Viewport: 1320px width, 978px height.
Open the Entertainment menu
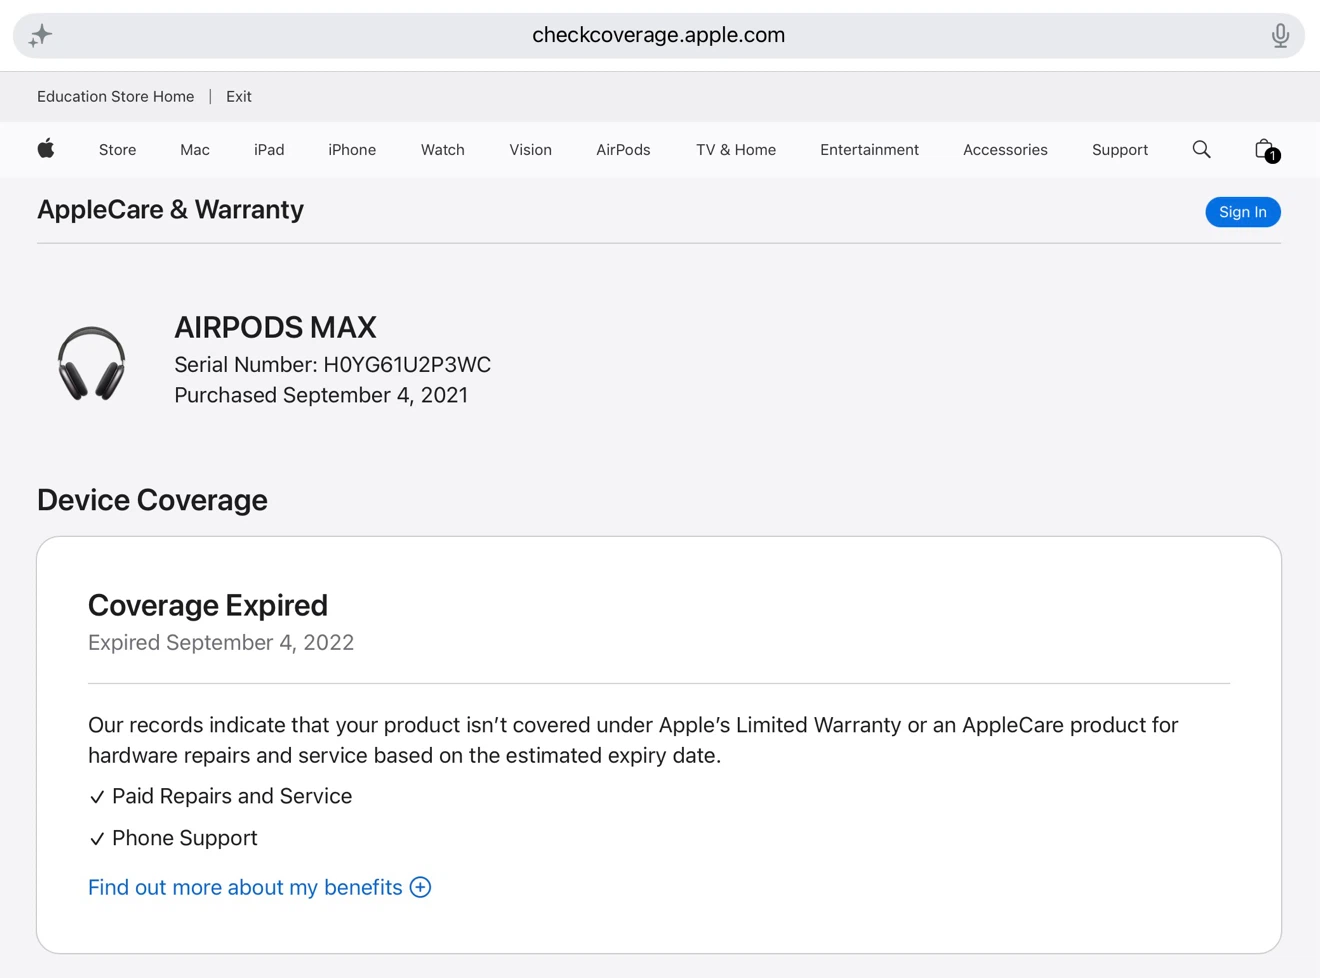[869, 150]
